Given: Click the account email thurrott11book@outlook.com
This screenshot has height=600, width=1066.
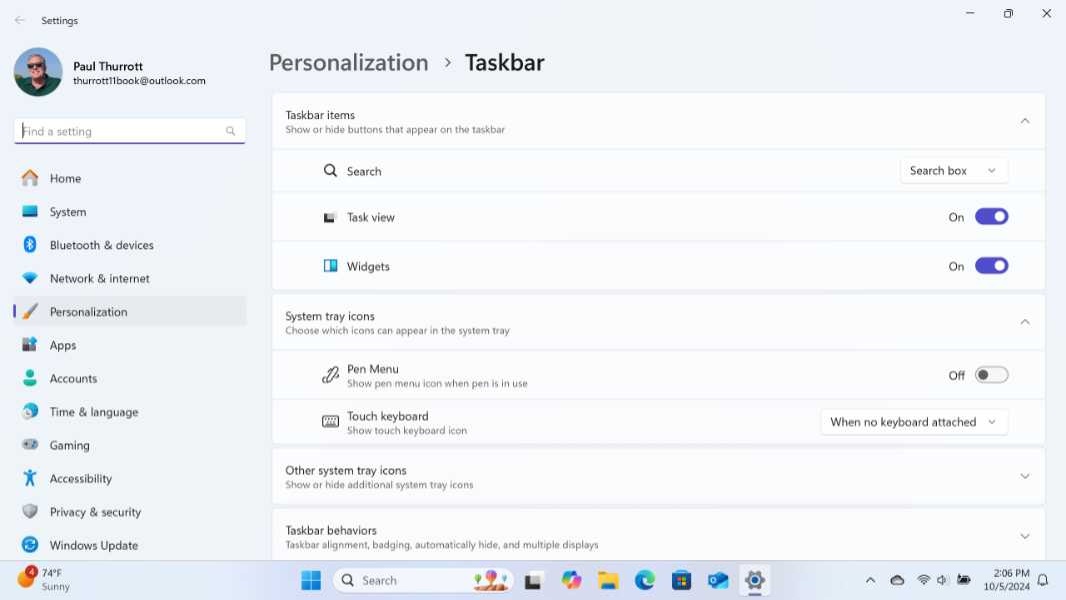Looking at the screenshot, I should 139,81.
